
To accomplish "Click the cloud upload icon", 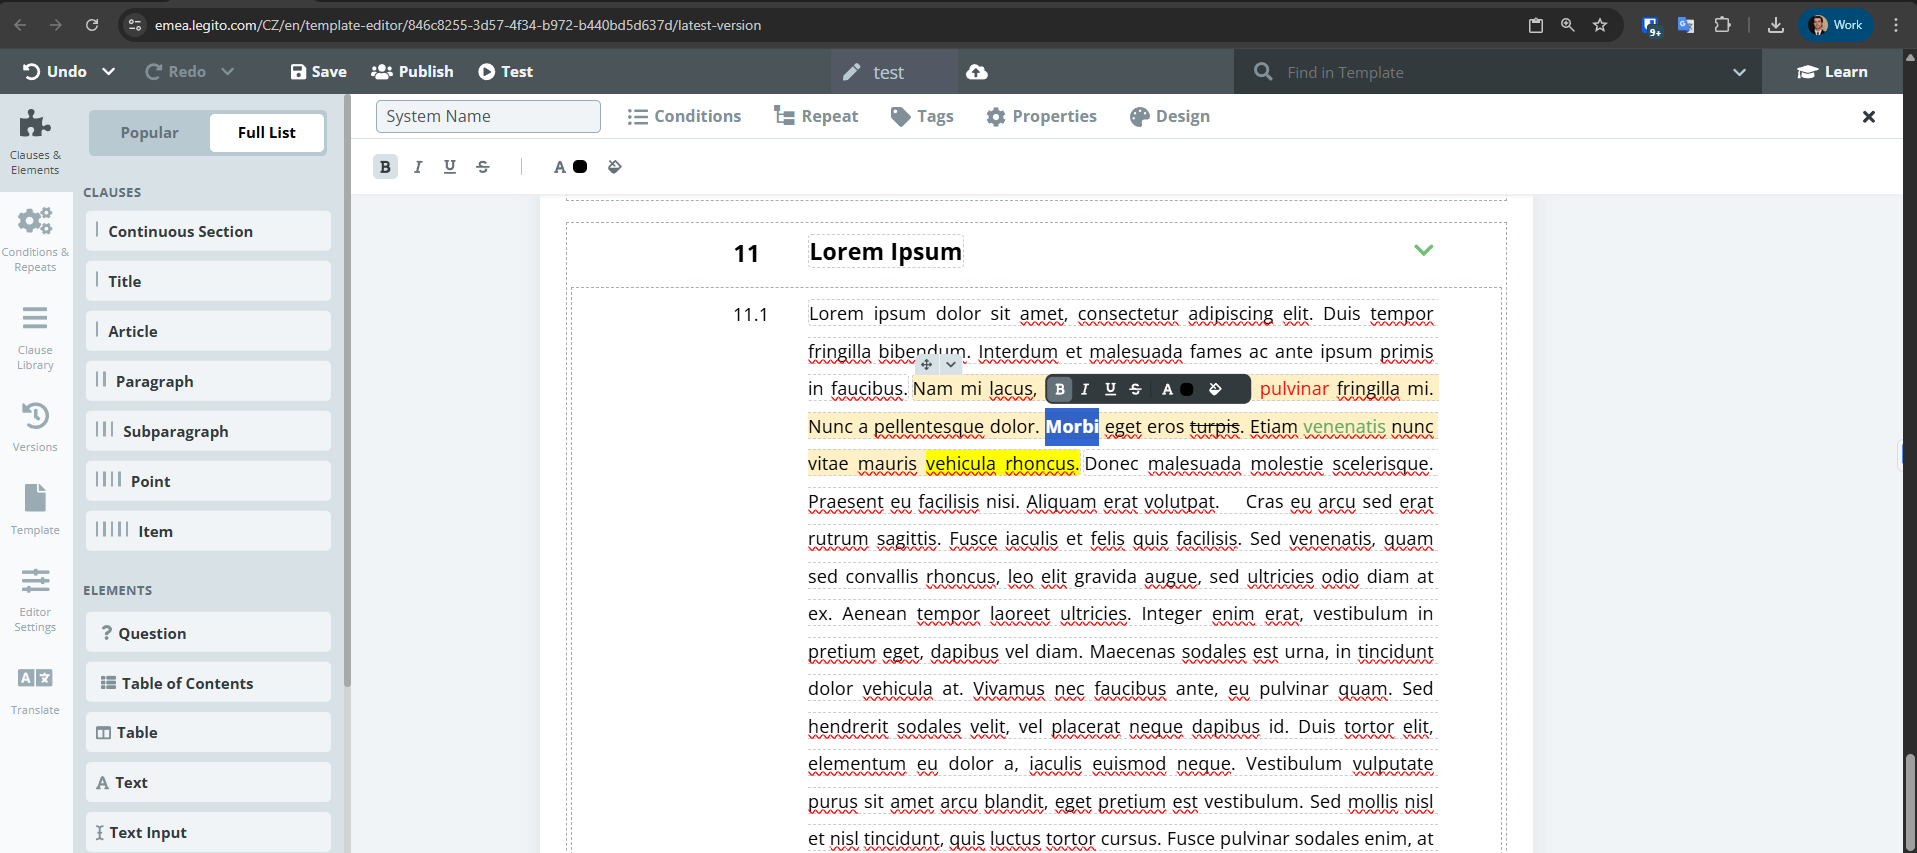I will click(x=977, y=72).
